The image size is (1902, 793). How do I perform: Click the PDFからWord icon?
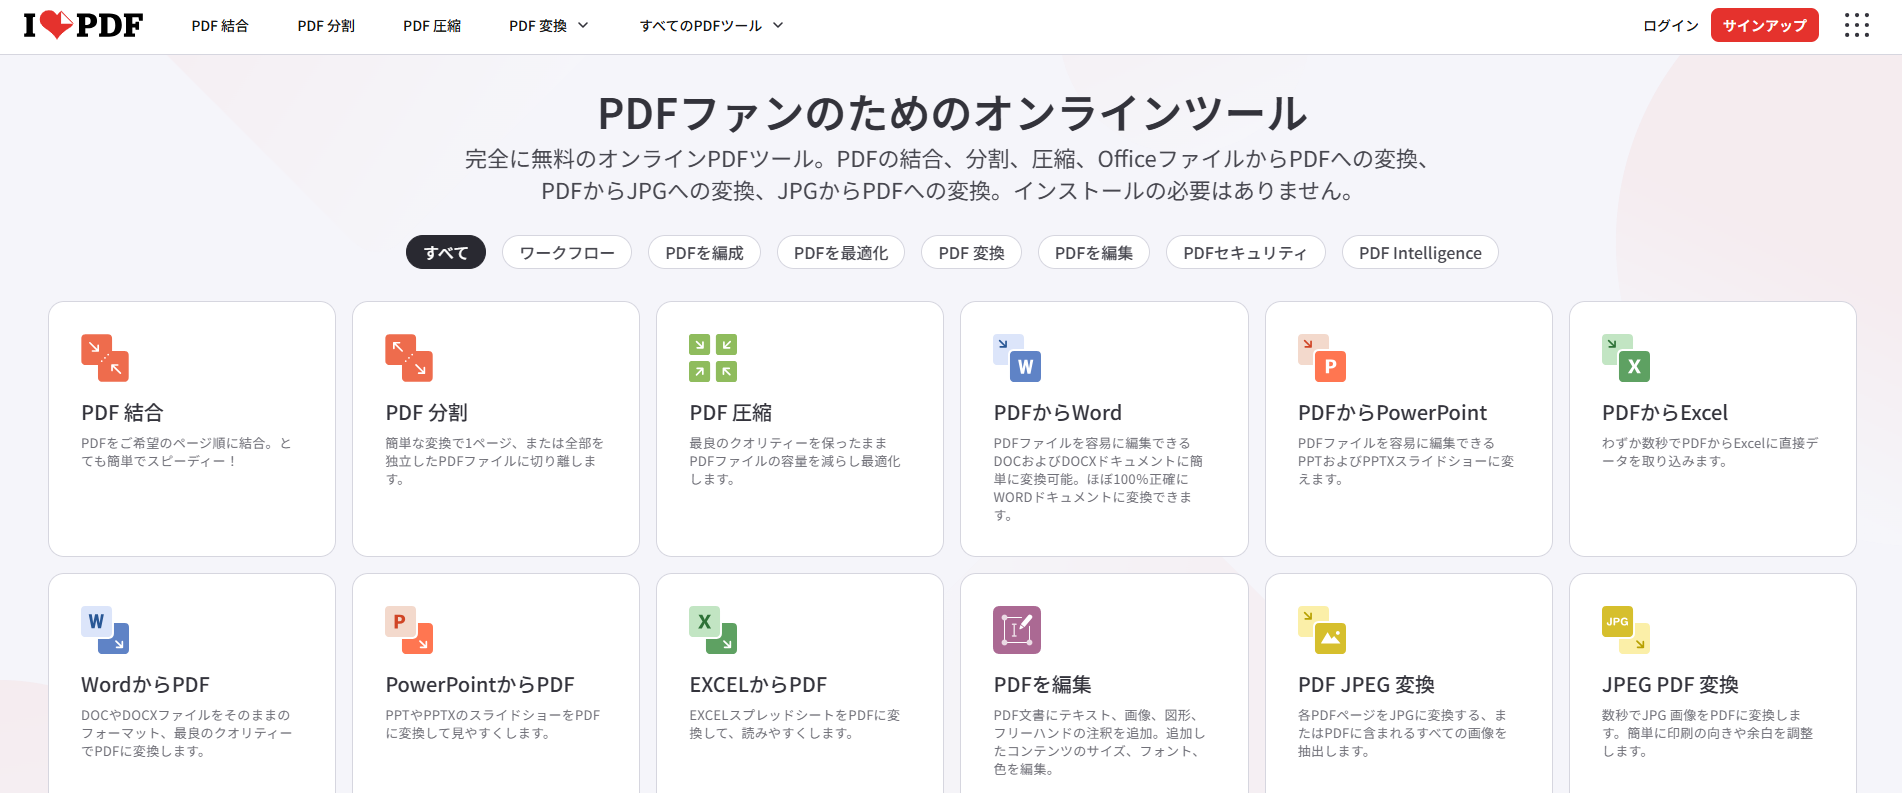1017,358
